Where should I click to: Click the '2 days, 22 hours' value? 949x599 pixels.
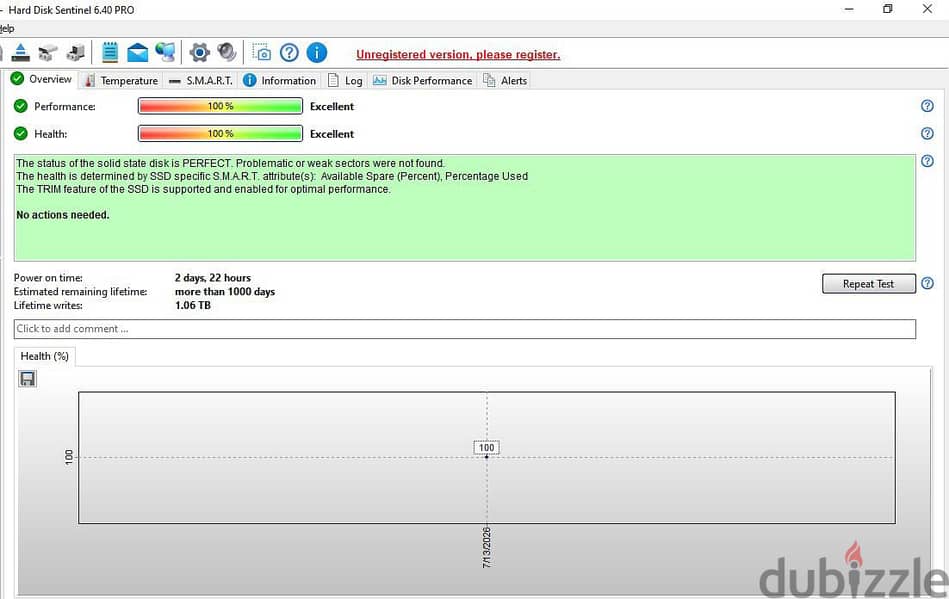pos(212,278)
